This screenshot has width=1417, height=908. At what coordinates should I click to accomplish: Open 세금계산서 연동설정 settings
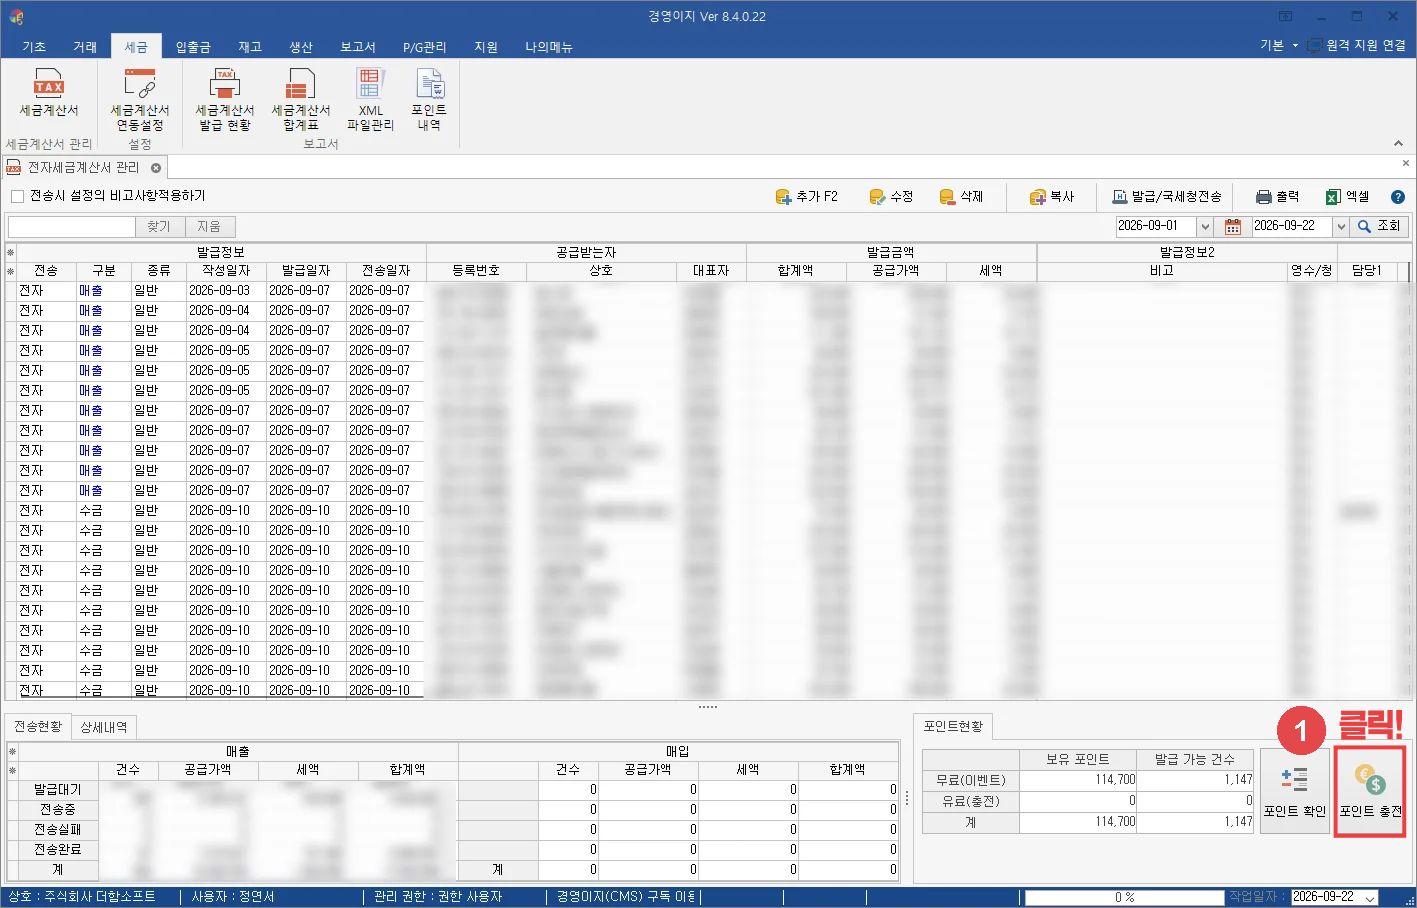click(x=140, y=100)
